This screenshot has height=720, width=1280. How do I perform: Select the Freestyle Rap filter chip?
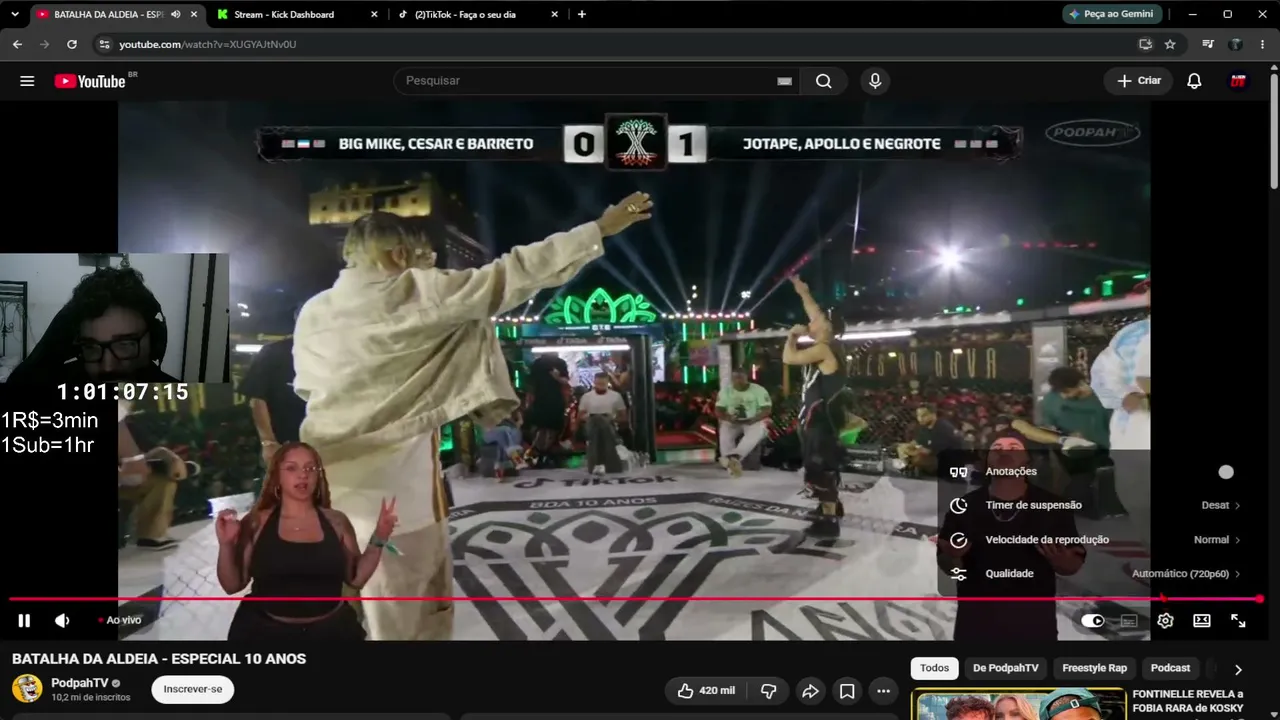tap(1094, 668)
